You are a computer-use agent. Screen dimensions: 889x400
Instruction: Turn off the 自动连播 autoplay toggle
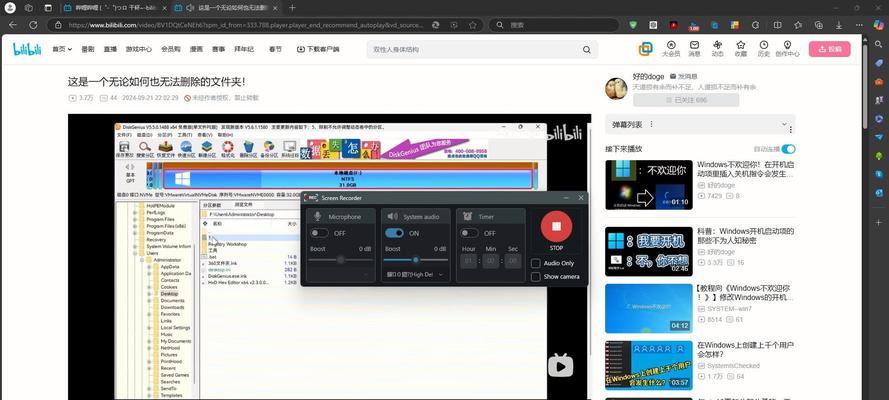point(788,149)
